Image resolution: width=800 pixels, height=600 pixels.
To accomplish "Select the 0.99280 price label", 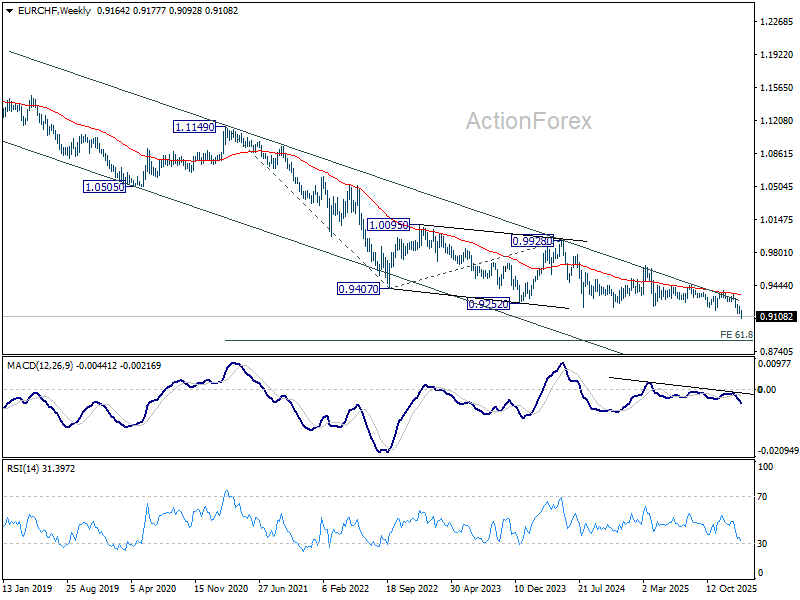I will [532, 241].
